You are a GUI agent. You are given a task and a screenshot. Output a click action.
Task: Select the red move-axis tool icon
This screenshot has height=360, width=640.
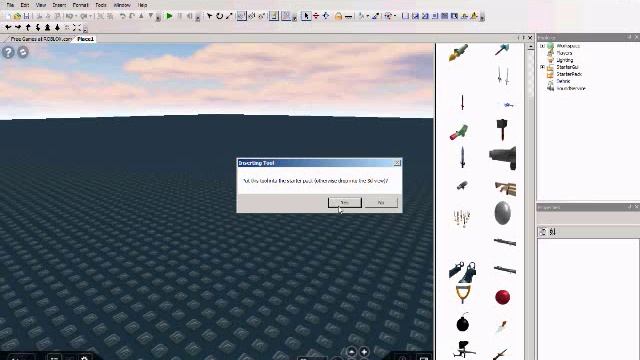click(x=316, y=16)
